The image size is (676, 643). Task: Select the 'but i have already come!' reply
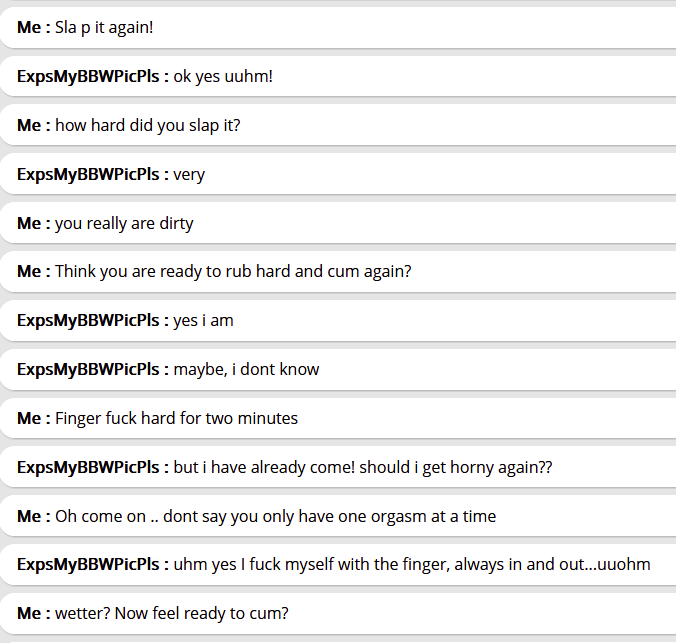pos(363,467)
